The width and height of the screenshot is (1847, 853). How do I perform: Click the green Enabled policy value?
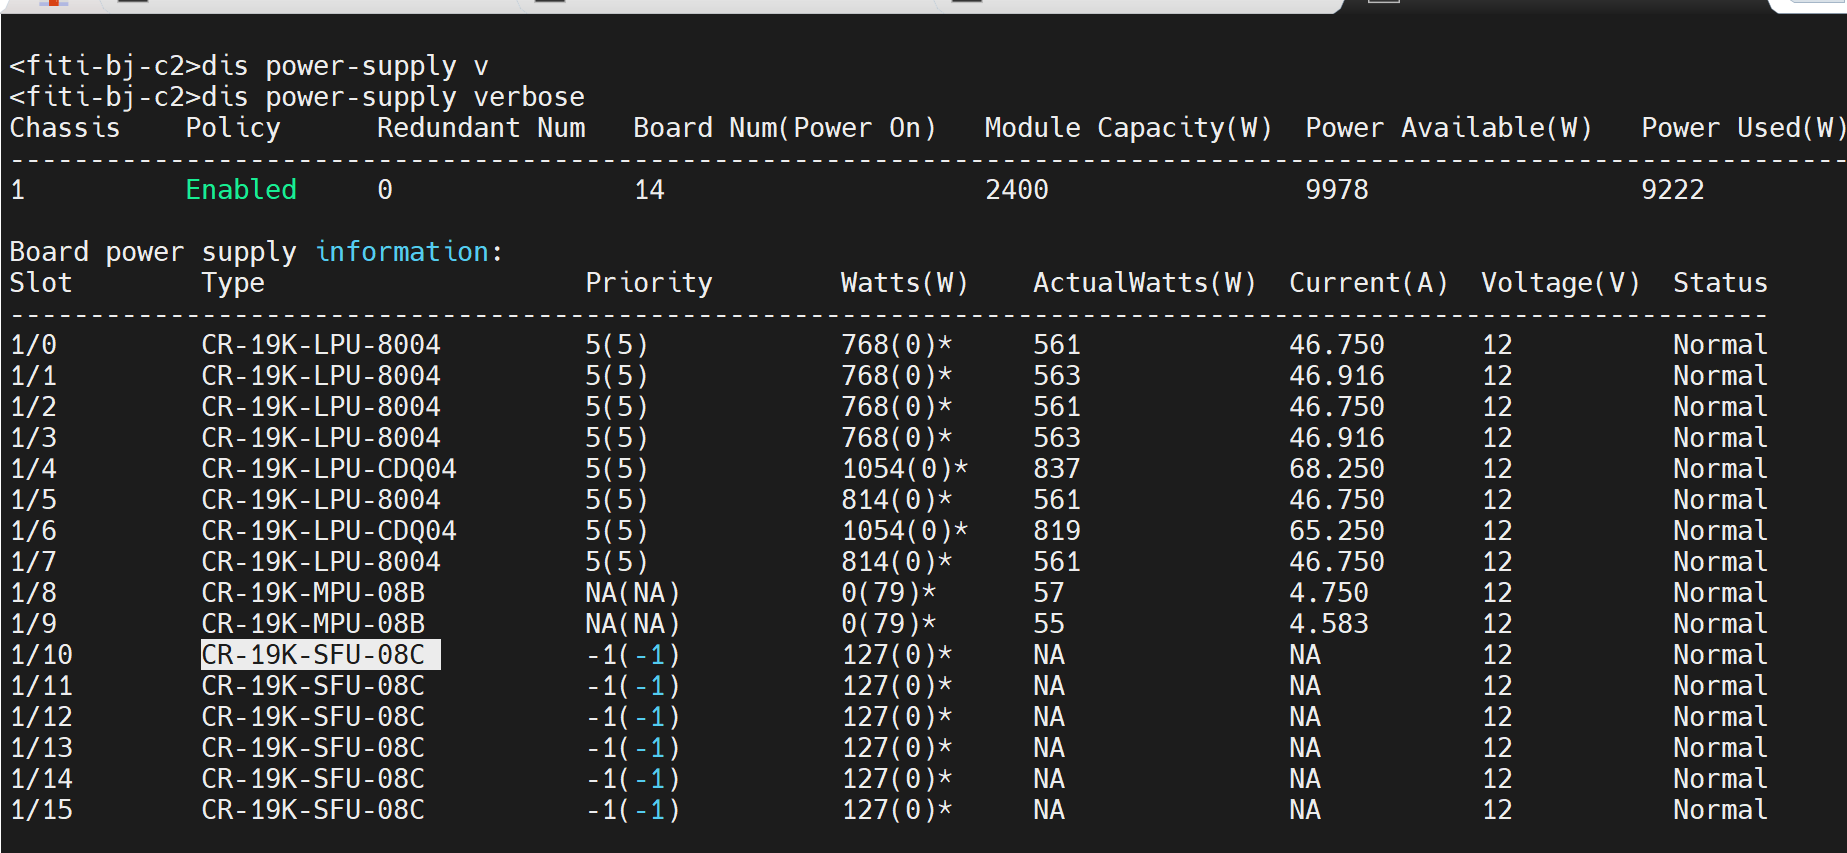pyautogui.click(x=241, y=190)
